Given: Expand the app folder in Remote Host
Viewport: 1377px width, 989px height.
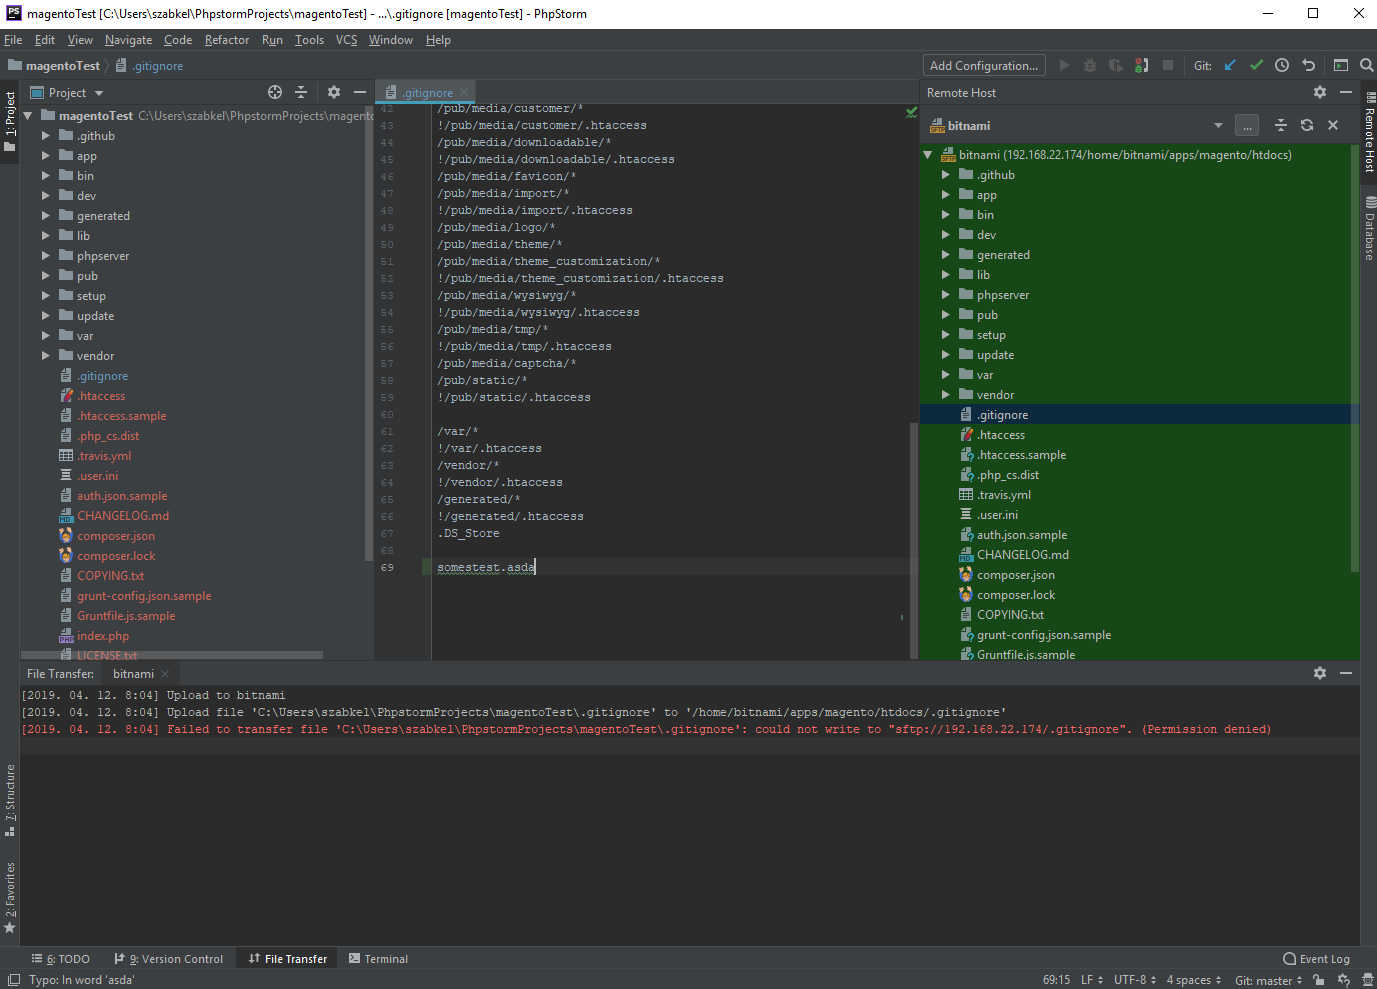Looking at the screenshot, I should tap(945, 194).
